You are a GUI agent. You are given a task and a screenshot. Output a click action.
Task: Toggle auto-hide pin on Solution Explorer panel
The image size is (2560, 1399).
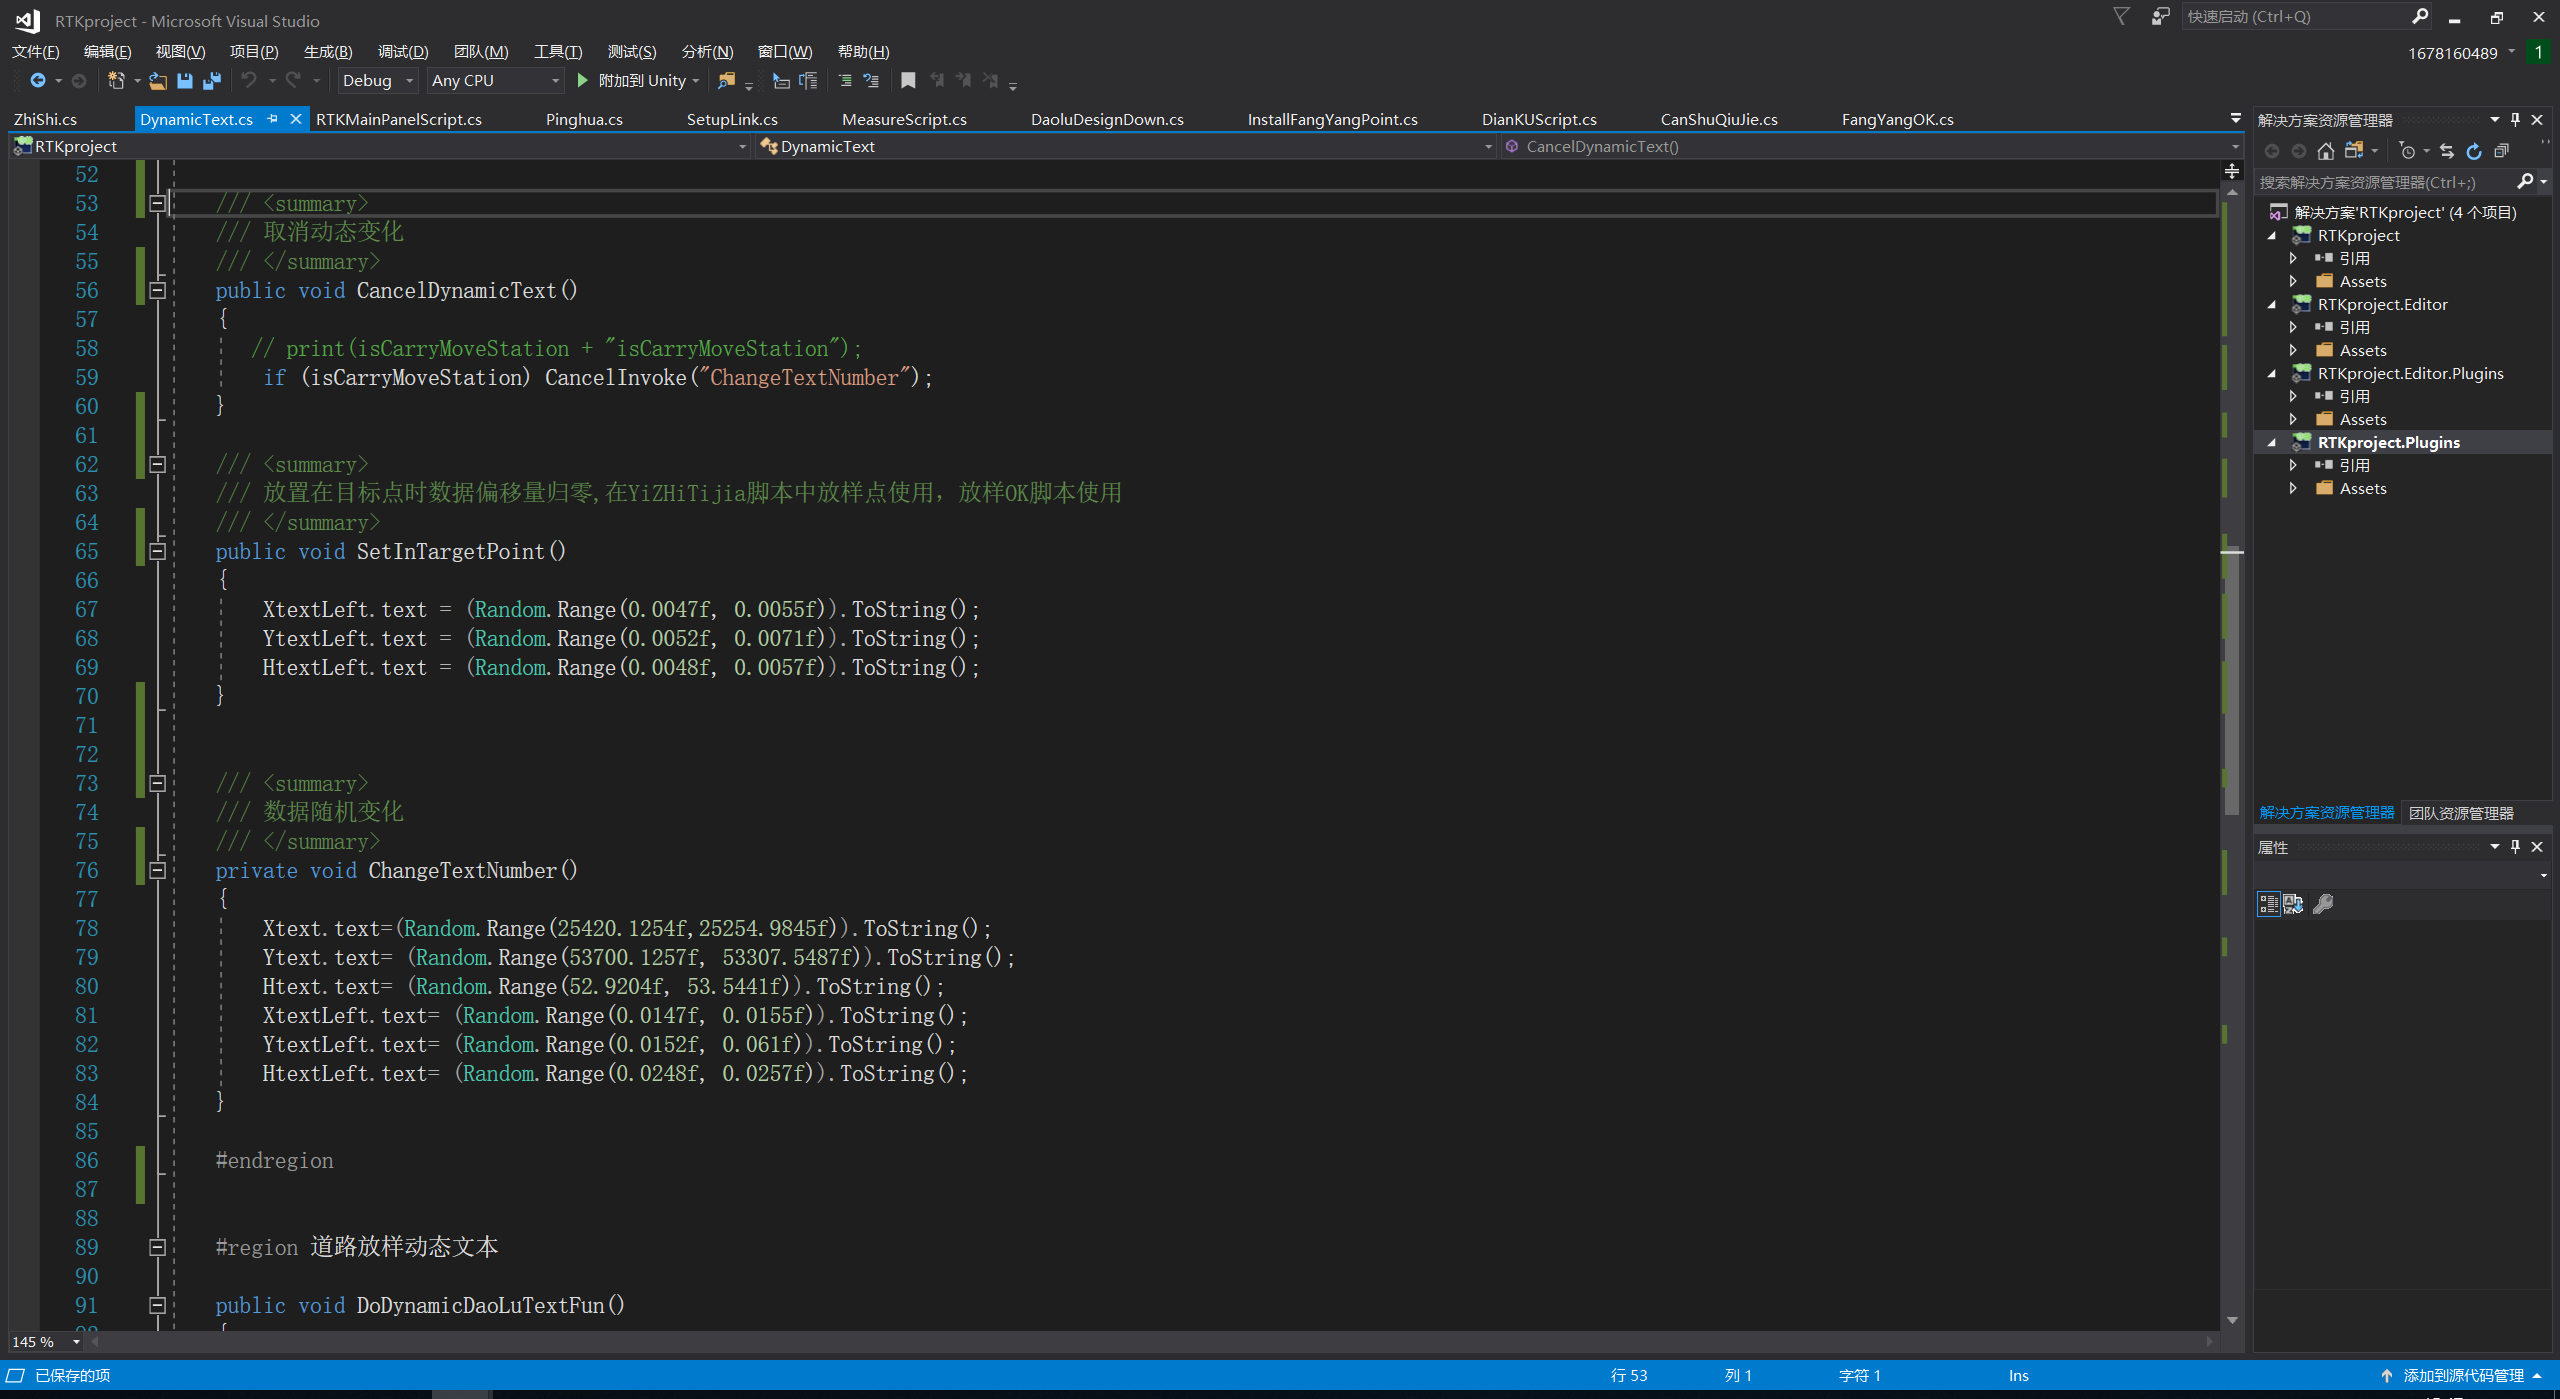[x=2515, y=120]
